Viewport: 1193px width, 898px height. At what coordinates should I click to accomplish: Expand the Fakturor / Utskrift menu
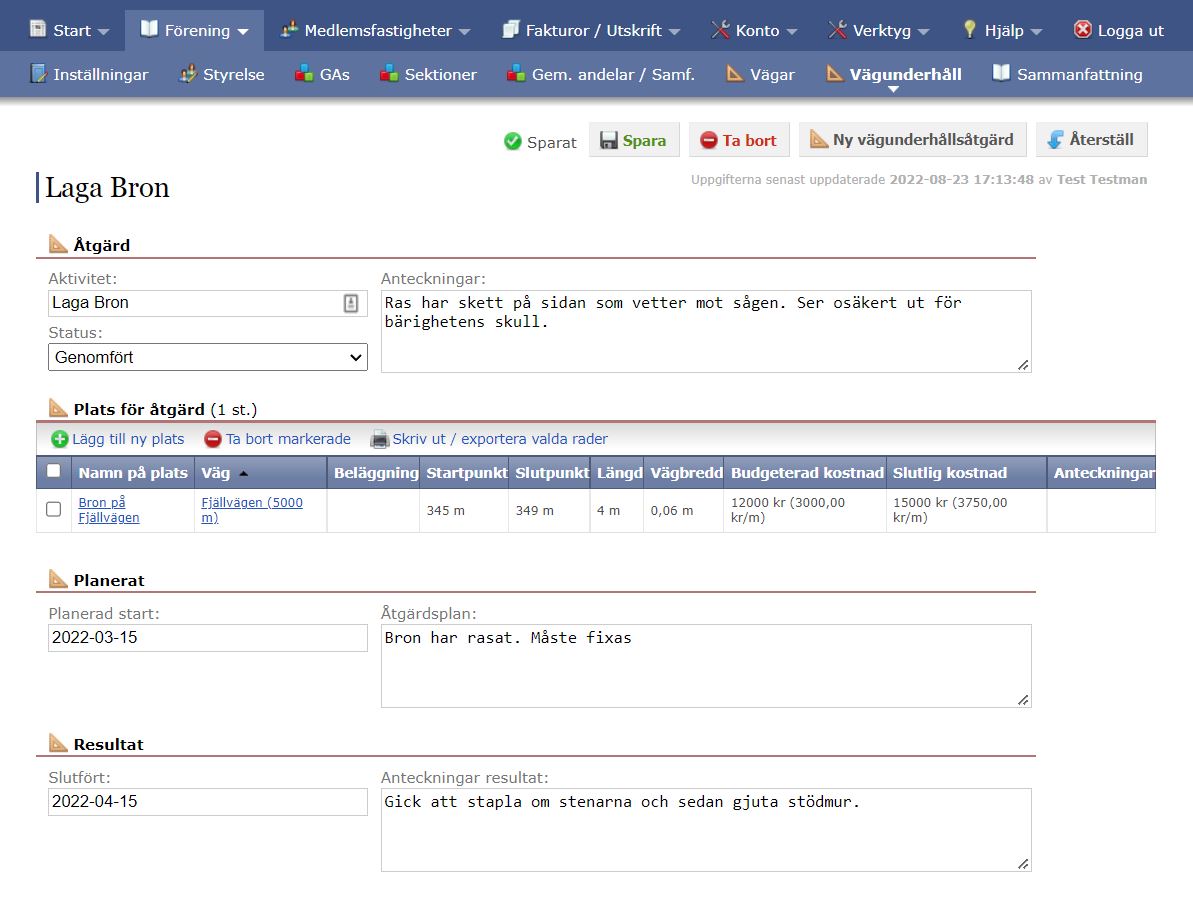(x=592, y=30)
